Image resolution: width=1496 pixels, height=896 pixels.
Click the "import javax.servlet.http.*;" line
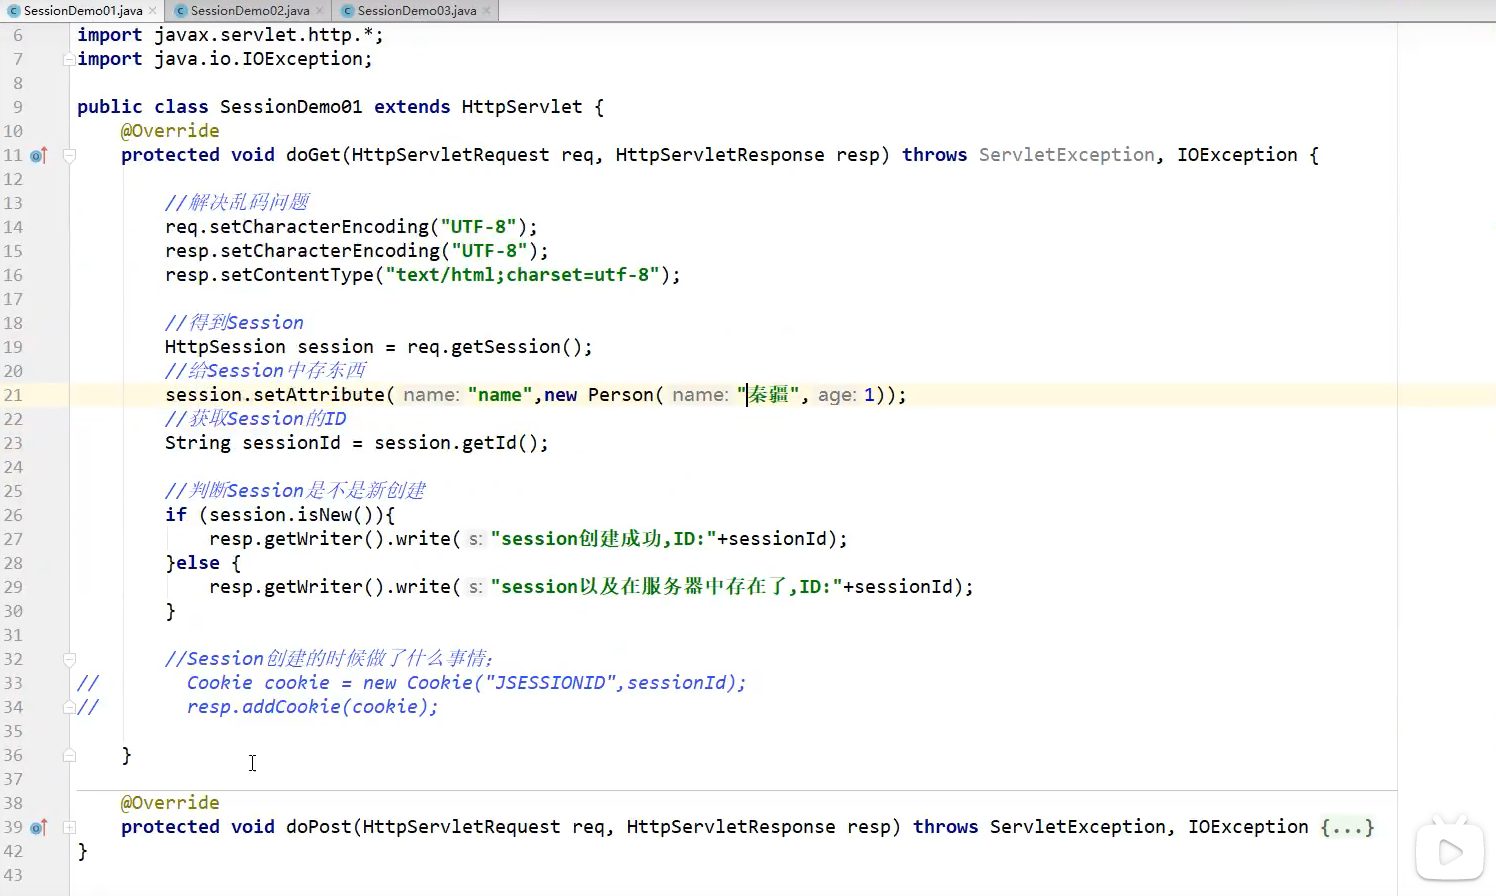(x=230, y=35)
